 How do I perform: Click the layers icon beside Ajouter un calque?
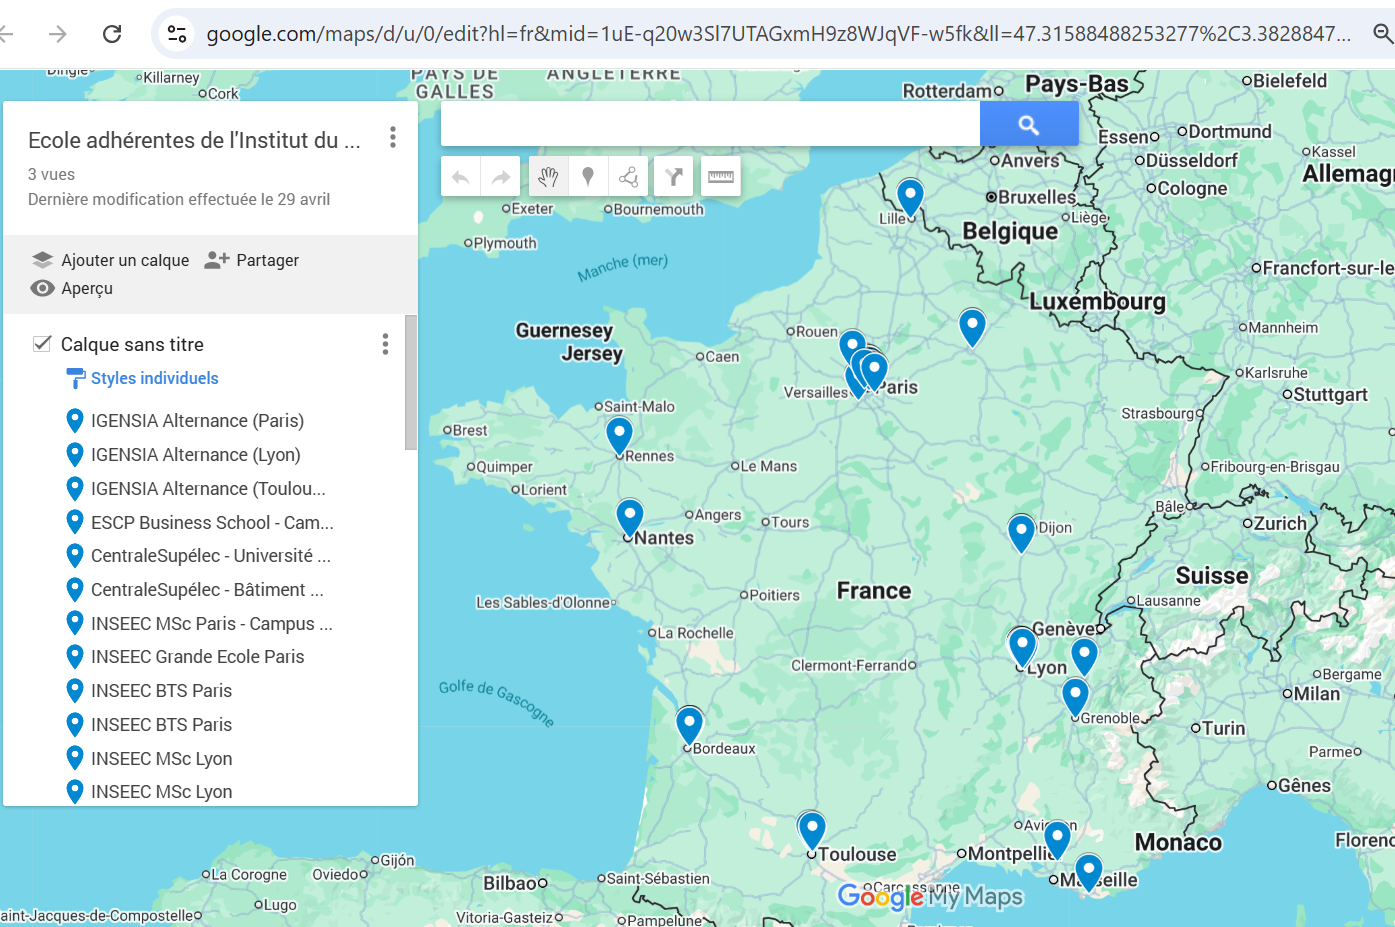[x=42, y=260]
